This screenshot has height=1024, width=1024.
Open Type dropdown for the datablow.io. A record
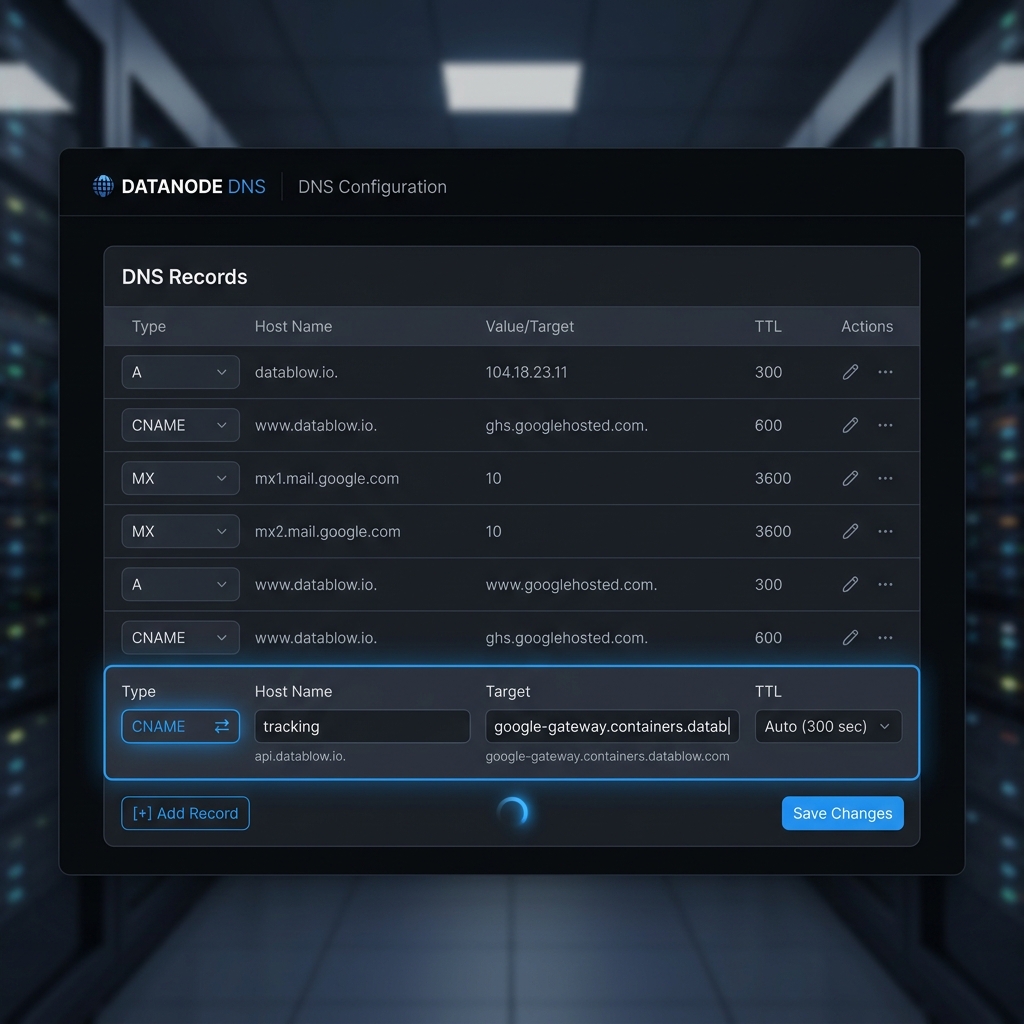click(180, 372)
